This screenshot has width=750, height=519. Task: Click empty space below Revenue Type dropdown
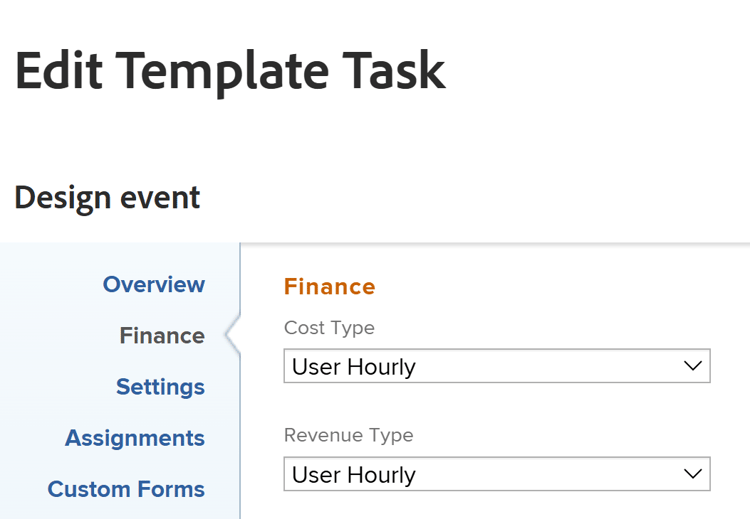(x=496, y=506)
